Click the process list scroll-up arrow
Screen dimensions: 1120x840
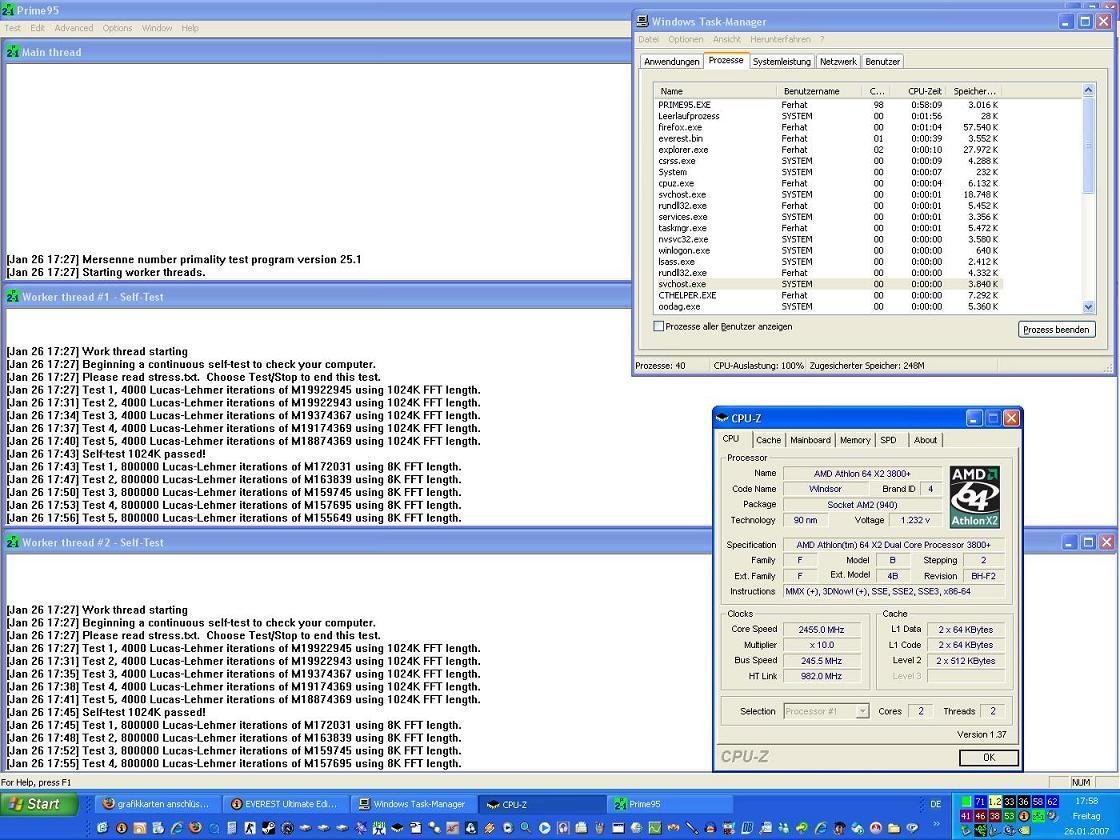[1089, 91]
